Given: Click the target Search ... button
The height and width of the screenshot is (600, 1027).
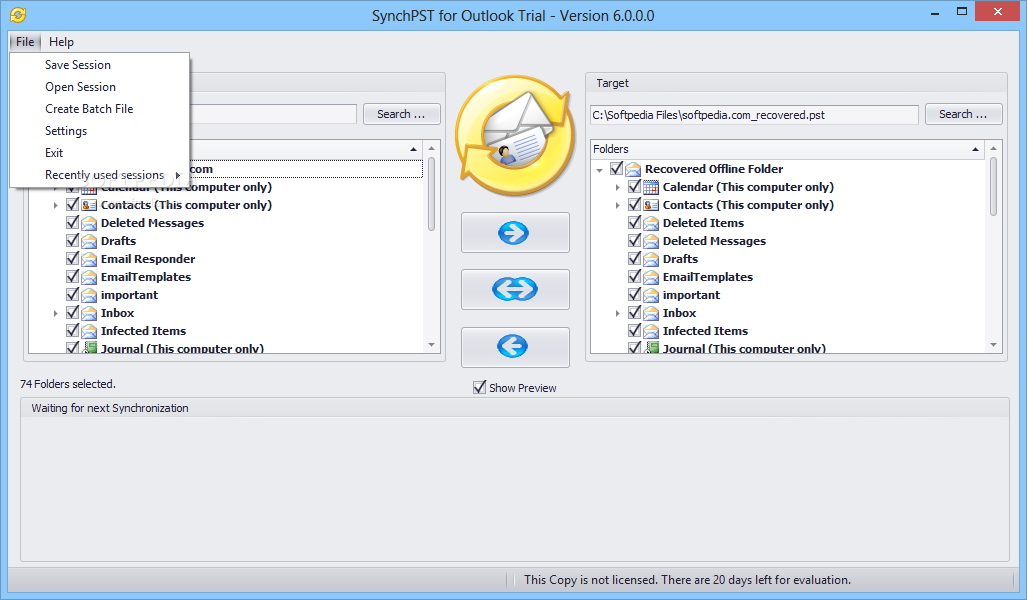Looking at the screenshot, I should coord(963,114).
